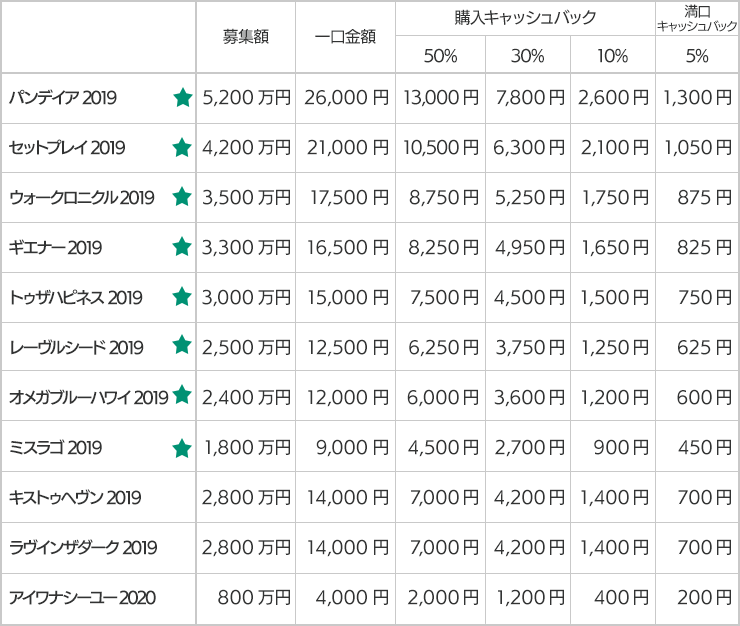The width and height of the screenshot is (740, 626).
Task: Click the 10% cashback column header
Action: [x=613, y=56]
